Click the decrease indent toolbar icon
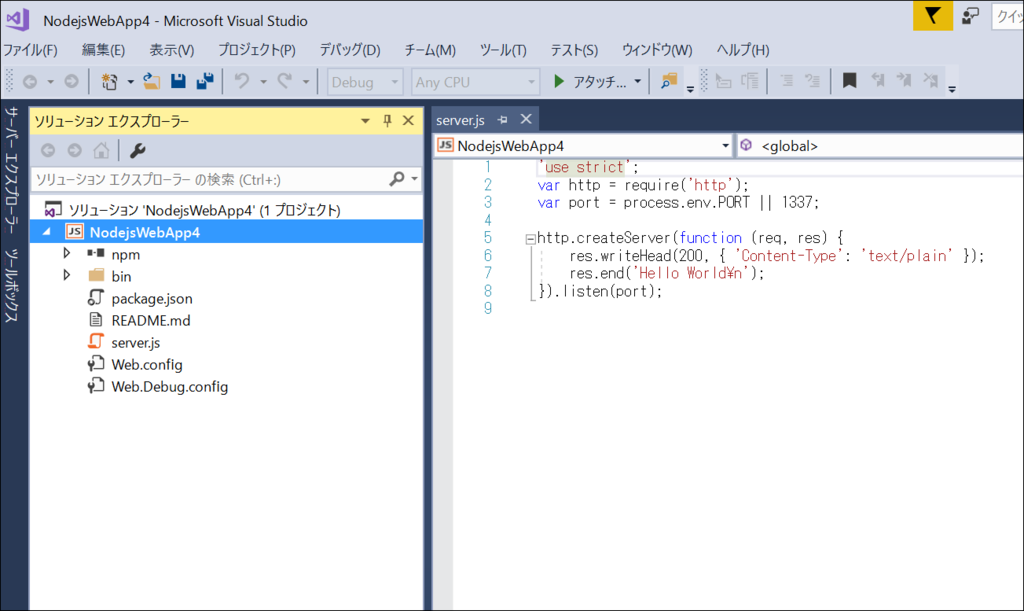 coord(723,81)
